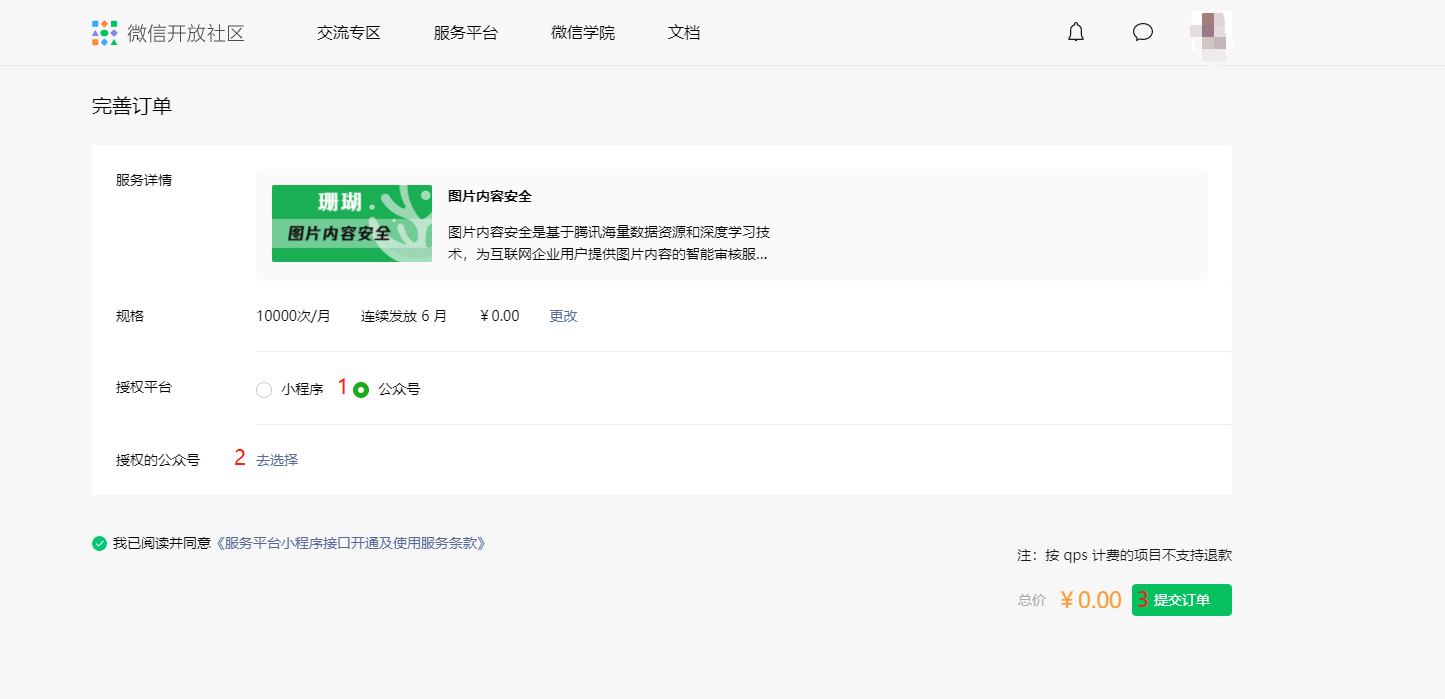Open the 服务平台 menu item
The width and height of the screenshot is (1445, 699).
pyautogui.click(x=466, y=33)
